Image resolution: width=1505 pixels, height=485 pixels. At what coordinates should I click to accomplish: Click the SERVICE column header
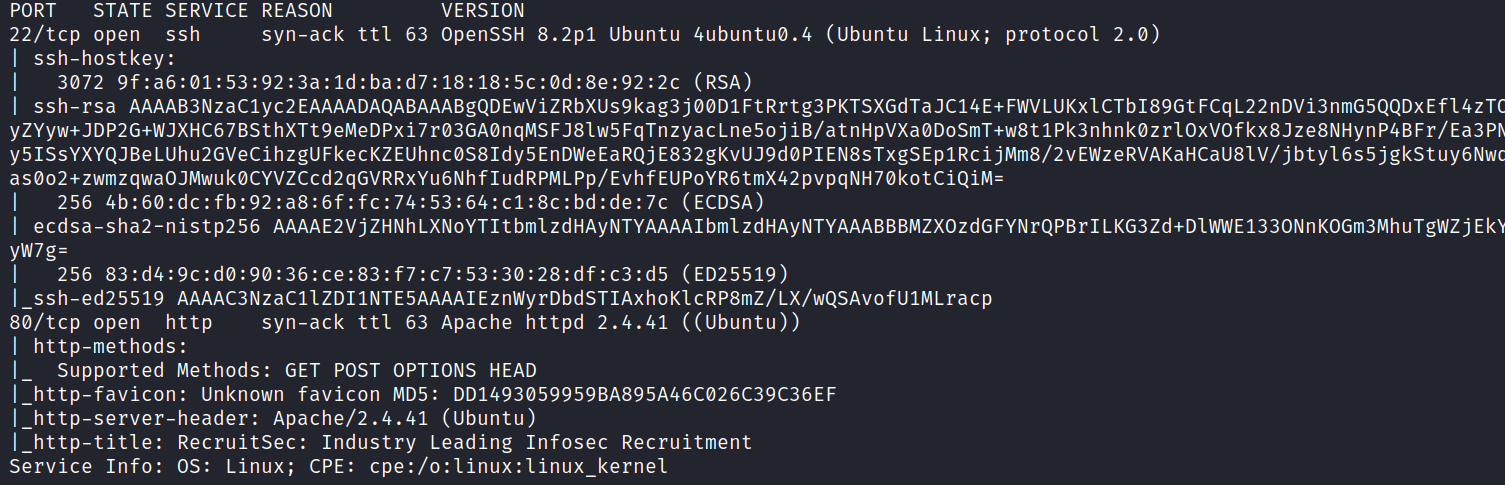tap(207, 11)
